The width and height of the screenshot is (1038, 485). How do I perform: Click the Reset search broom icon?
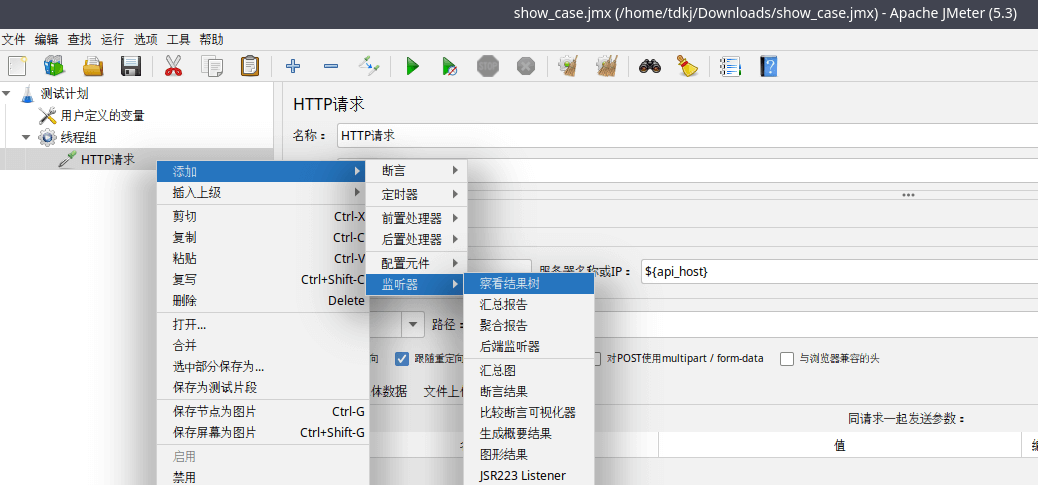pos(688,66)
